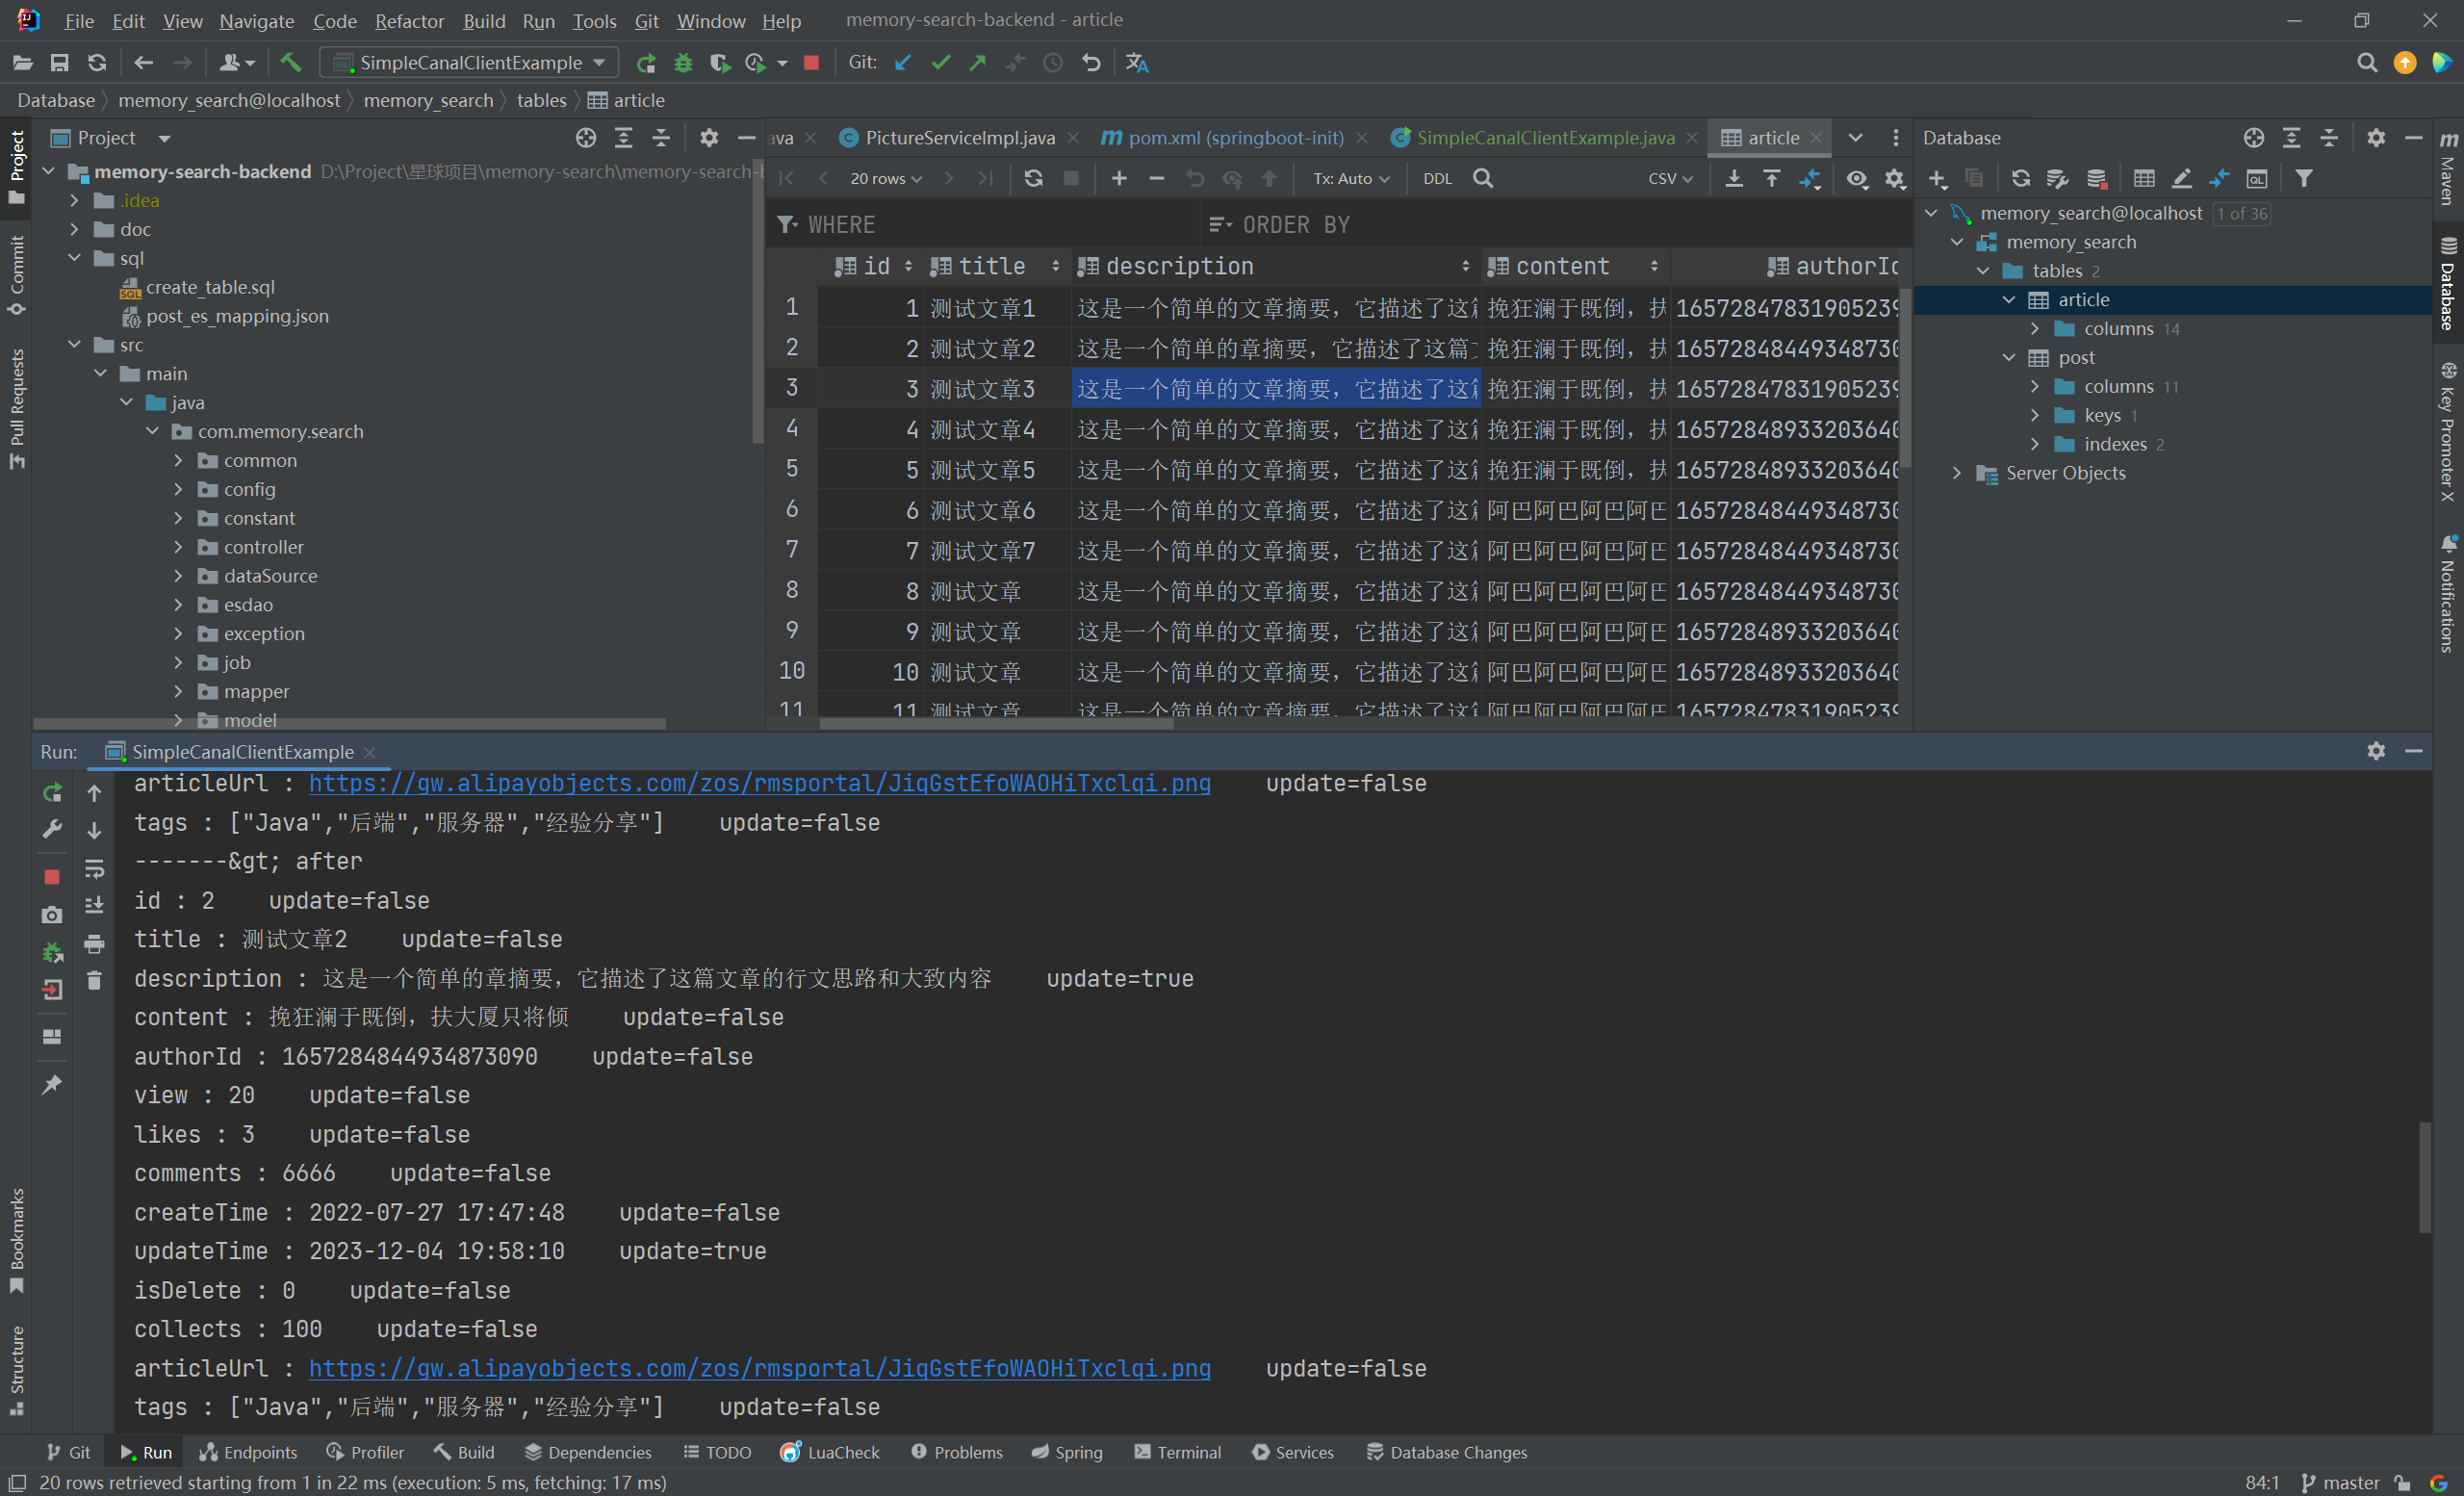
Task: Open the Tx: Auto transaction mode dropdown
Action: pyautogui.click(x=1351, y=178)
